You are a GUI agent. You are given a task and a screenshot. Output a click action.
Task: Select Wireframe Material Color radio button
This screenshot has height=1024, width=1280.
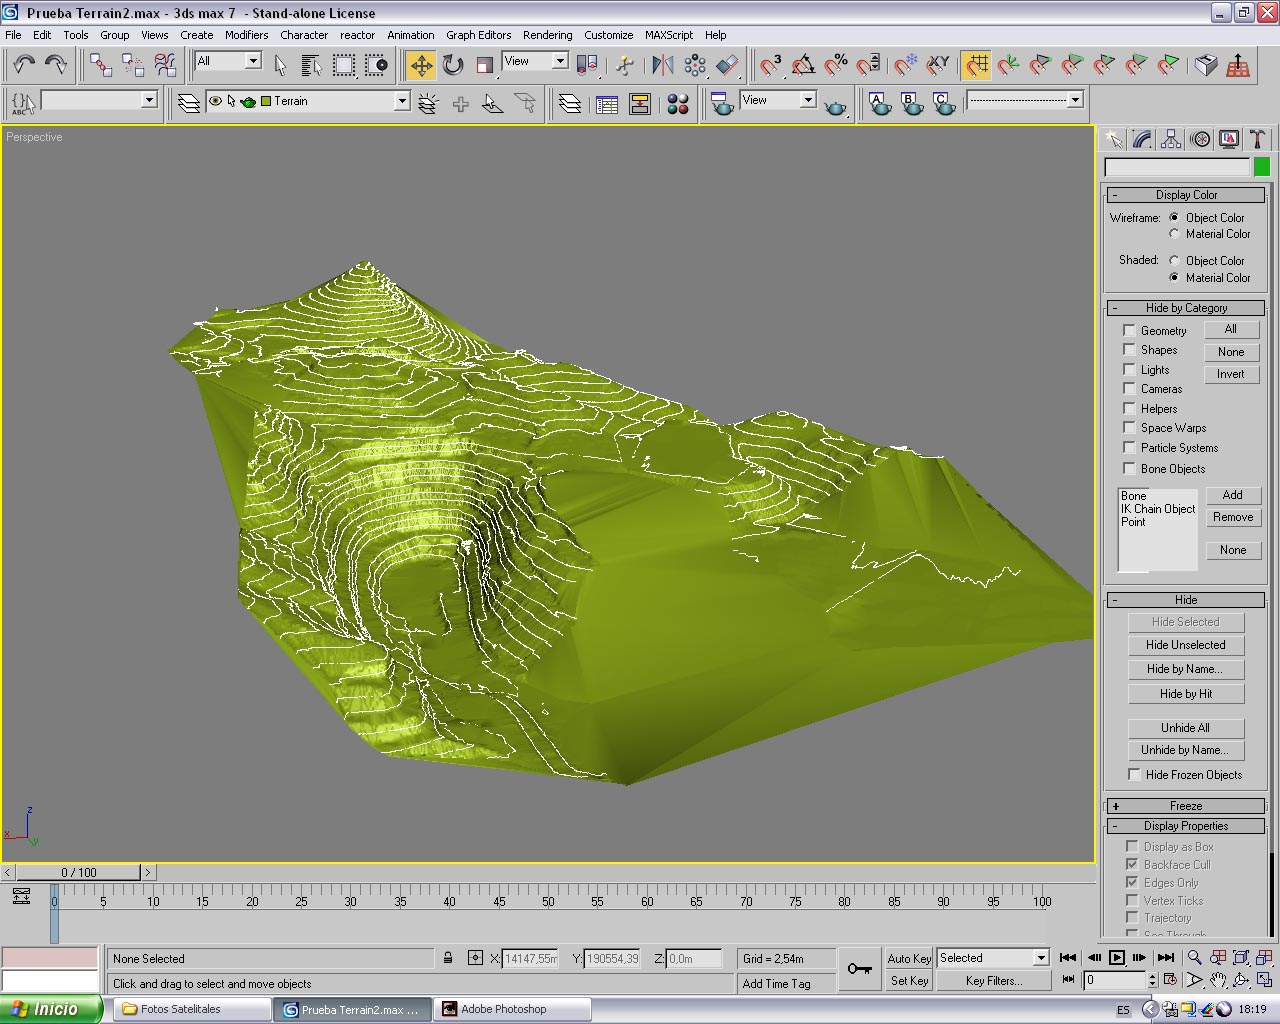pyautogui.click(x=1174, y=234)
